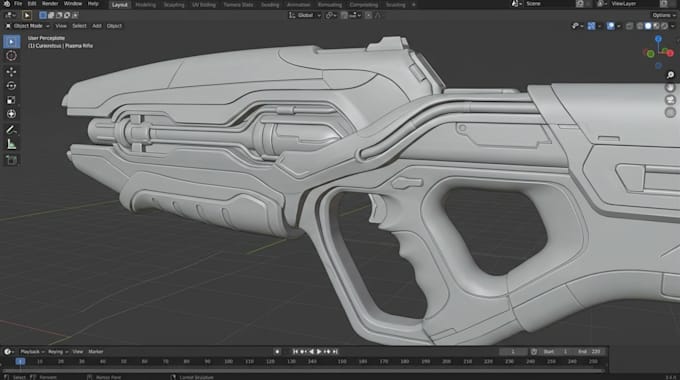This screenshot has height=380, width=680.
Task: Switch viewport shading to material preview
Action: 656,26
